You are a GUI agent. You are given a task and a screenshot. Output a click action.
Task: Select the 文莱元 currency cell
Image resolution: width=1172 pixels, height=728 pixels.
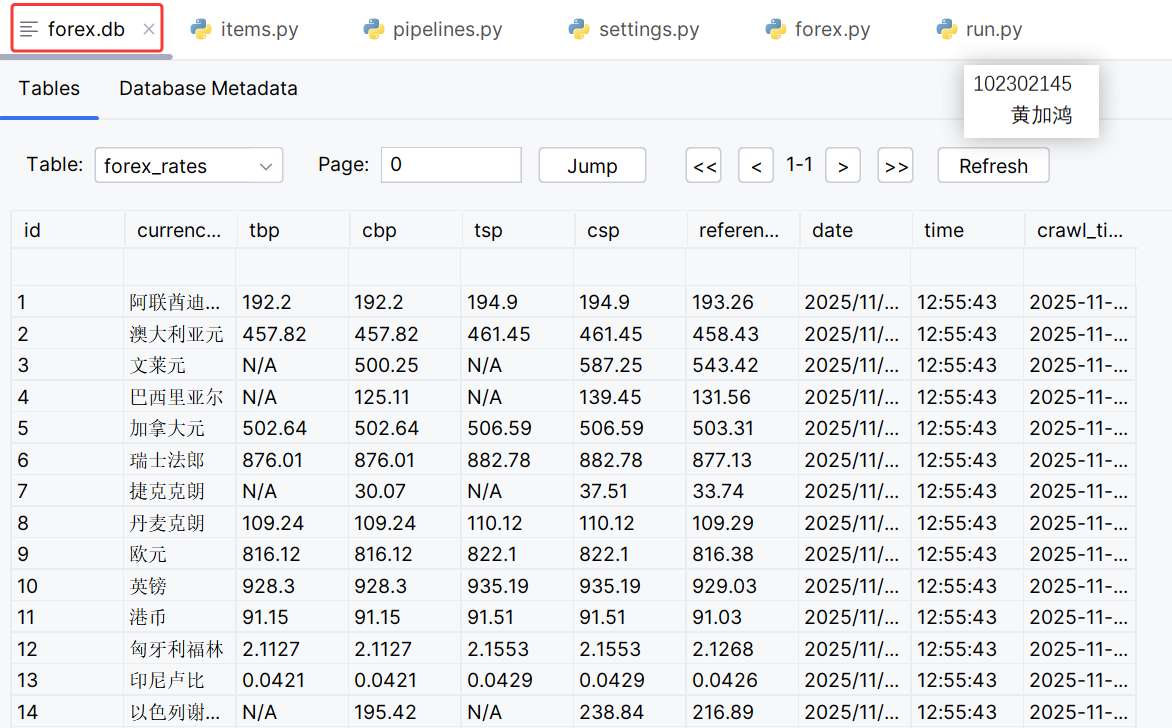(179, 365)
